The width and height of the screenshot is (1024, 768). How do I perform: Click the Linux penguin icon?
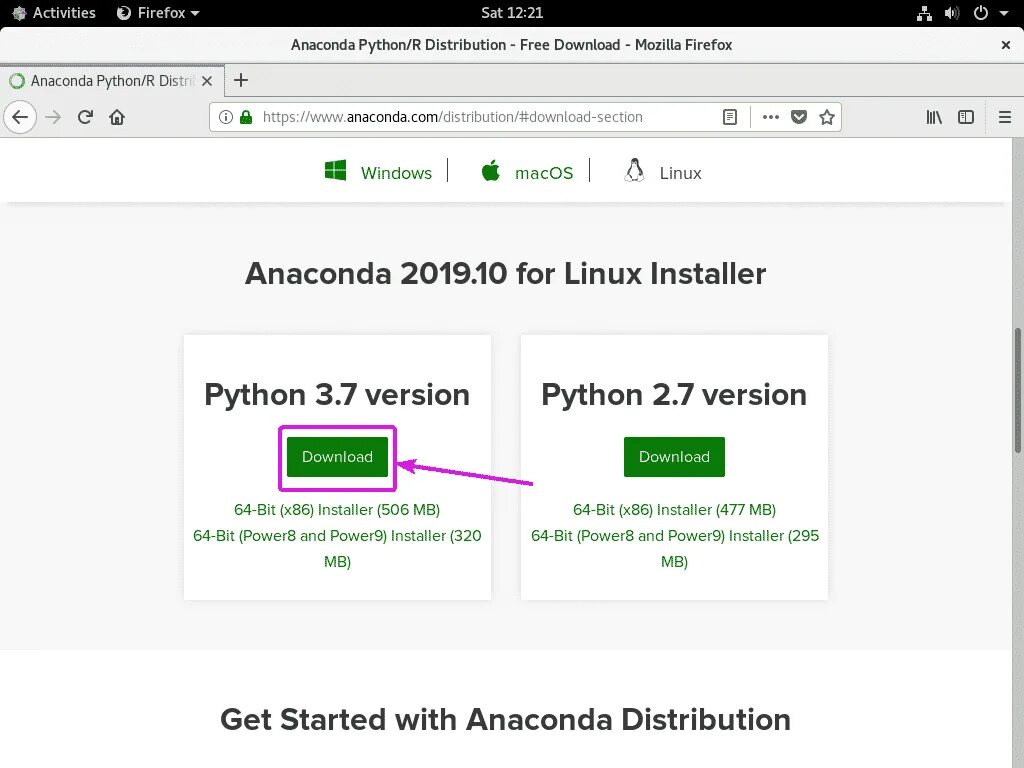[634, 170]
